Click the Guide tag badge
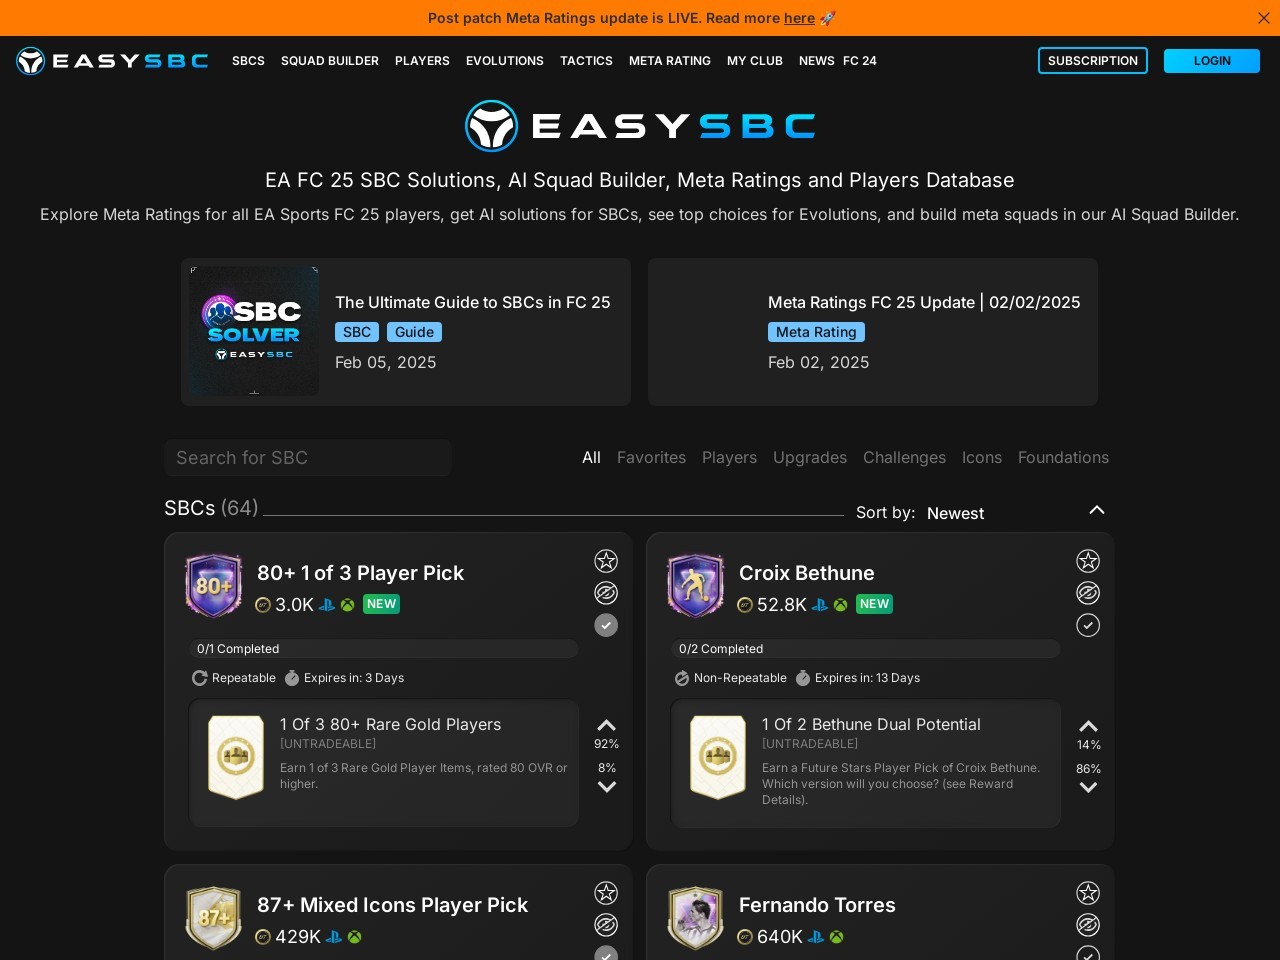1280x960 pixels. (414, 332)
